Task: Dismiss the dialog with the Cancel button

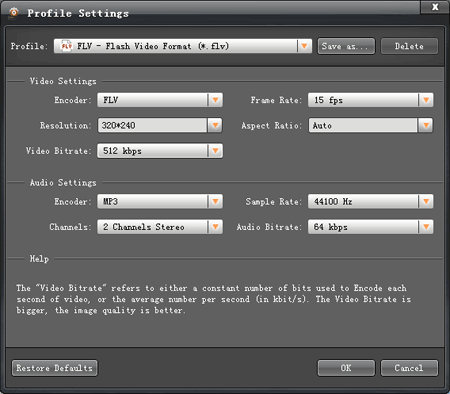Action: point(409,368)
